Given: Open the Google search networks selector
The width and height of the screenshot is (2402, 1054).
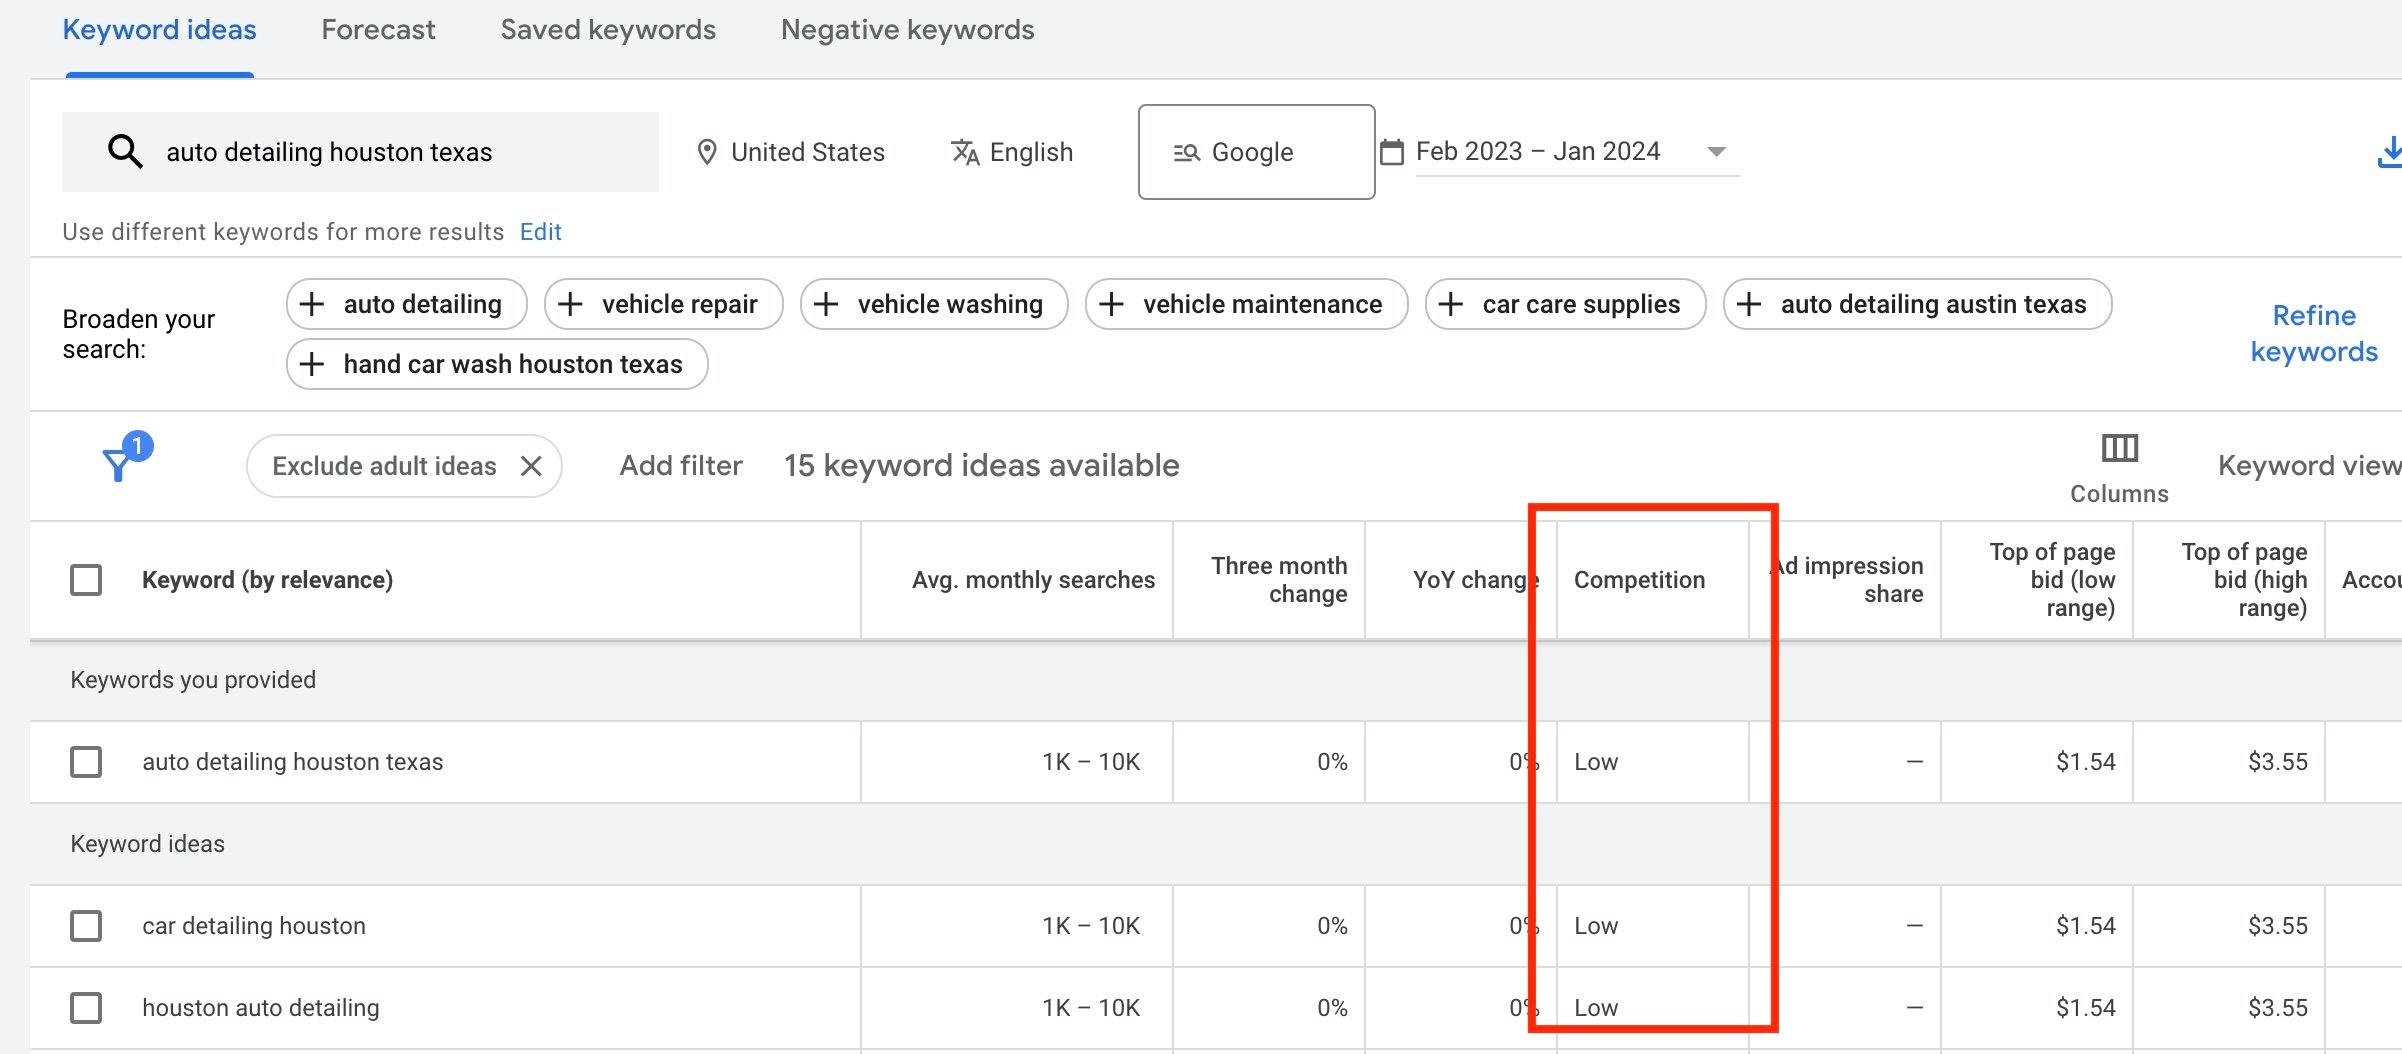Looking at the screenshot, I should 1255,152.
